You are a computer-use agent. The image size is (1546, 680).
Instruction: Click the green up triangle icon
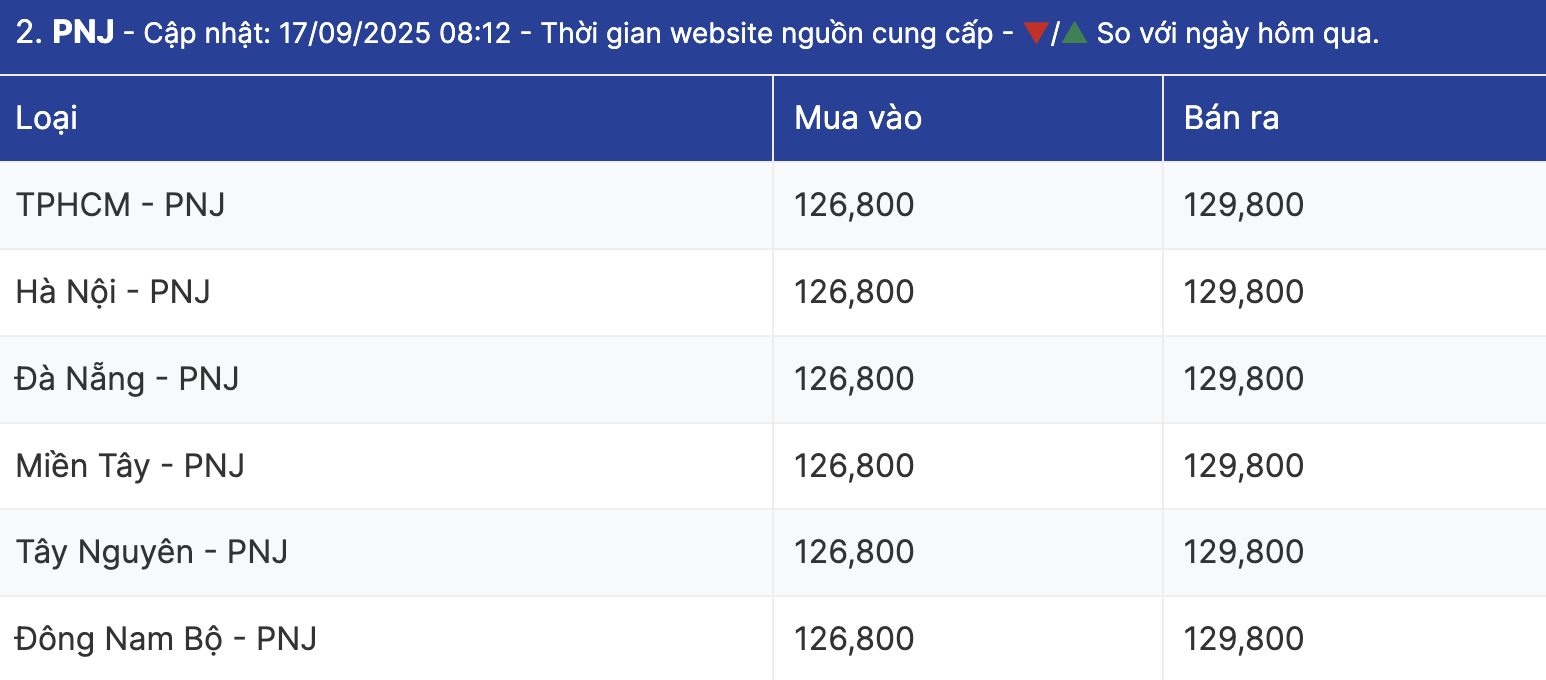point(1074,33)
